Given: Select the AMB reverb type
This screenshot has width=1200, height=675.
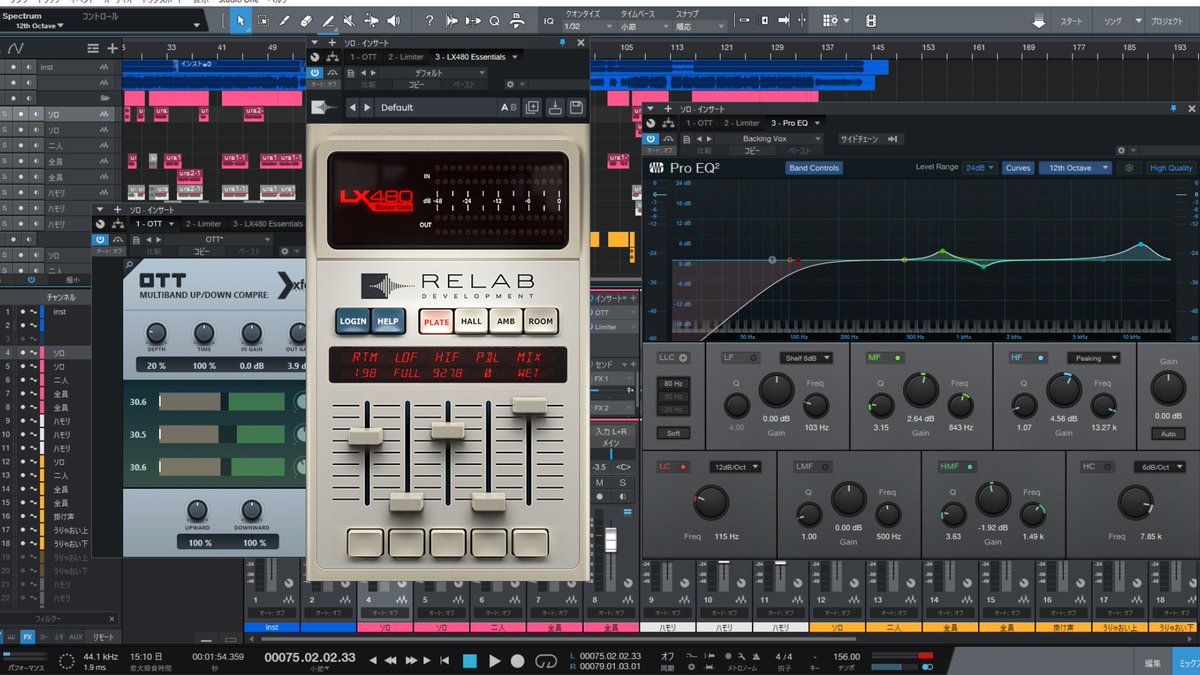Looking at the screenshot, I should (x=506, y=321).
